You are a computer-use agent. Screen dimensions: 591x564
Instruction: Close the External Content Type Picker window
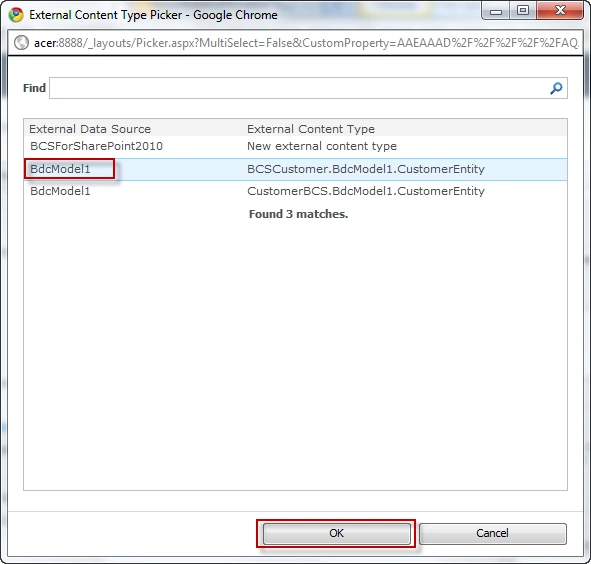560,11
